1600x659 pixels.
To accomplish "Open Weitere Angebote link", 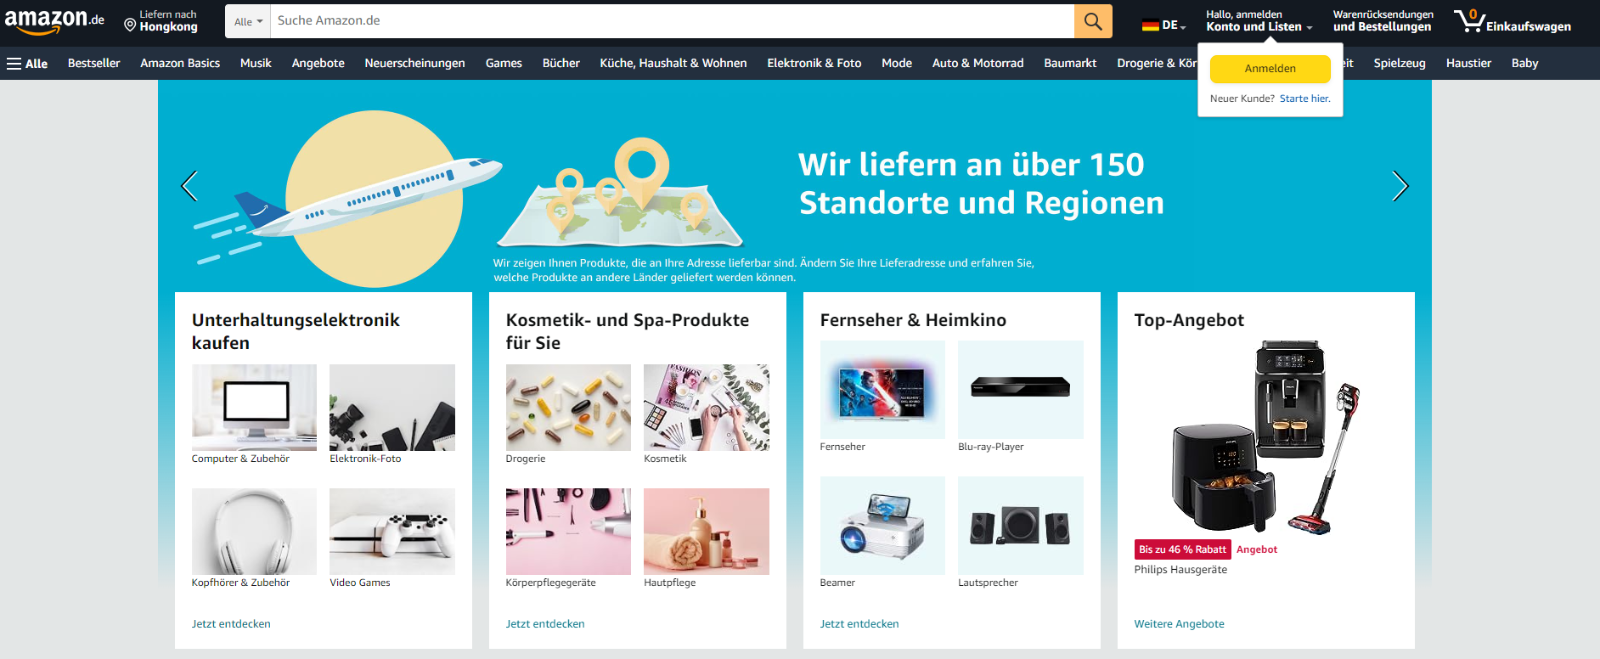I will pos(1179,624).
